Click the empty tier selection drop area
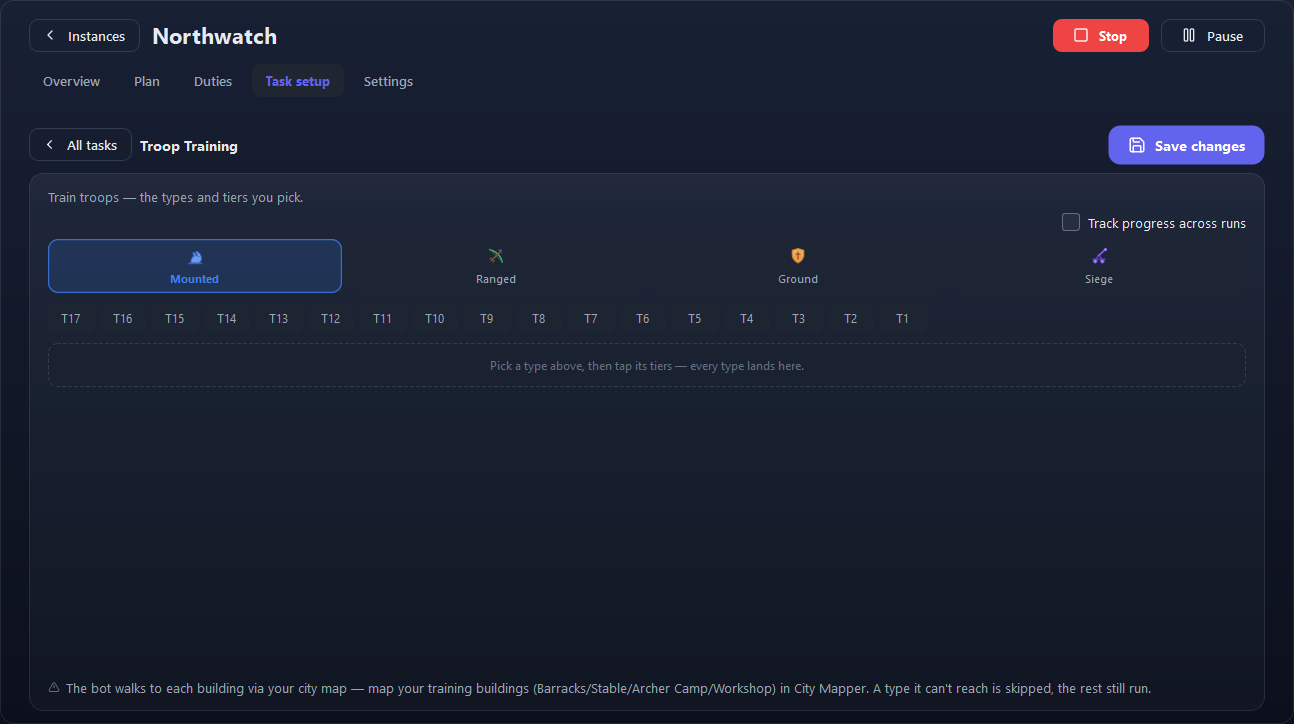 point(647,365)
